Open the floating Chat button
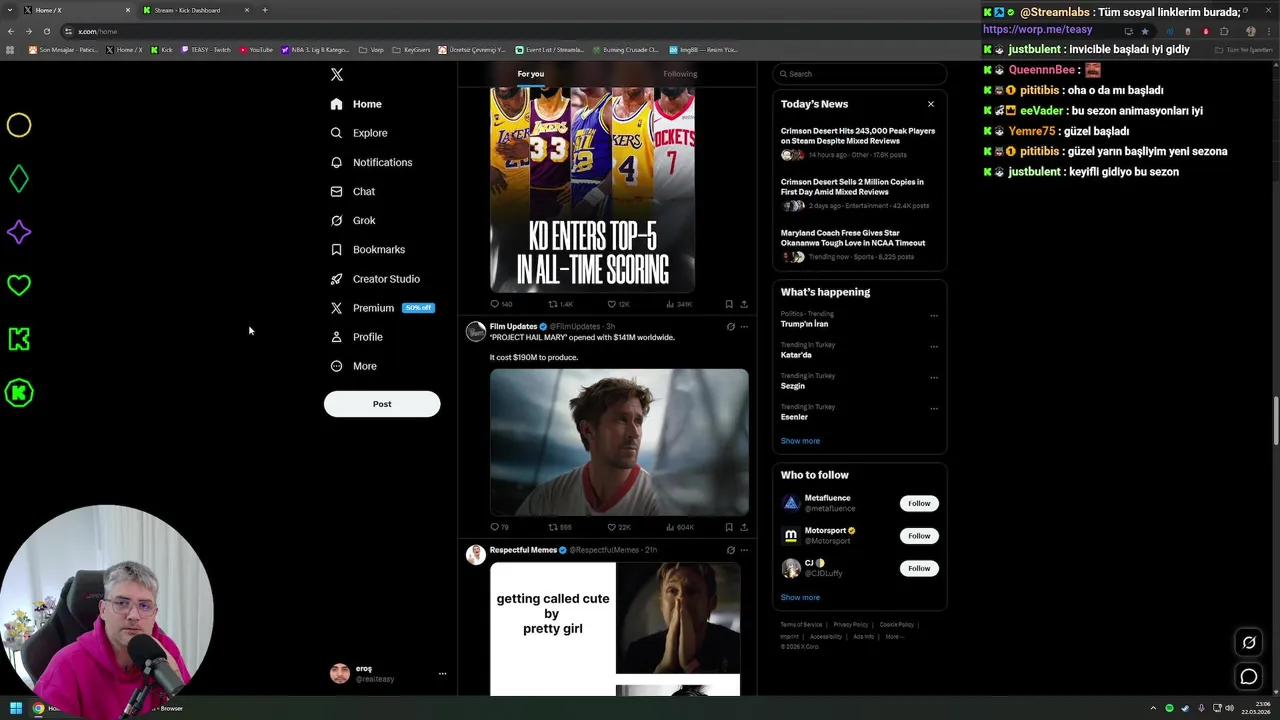 (x=1248, y=677)
